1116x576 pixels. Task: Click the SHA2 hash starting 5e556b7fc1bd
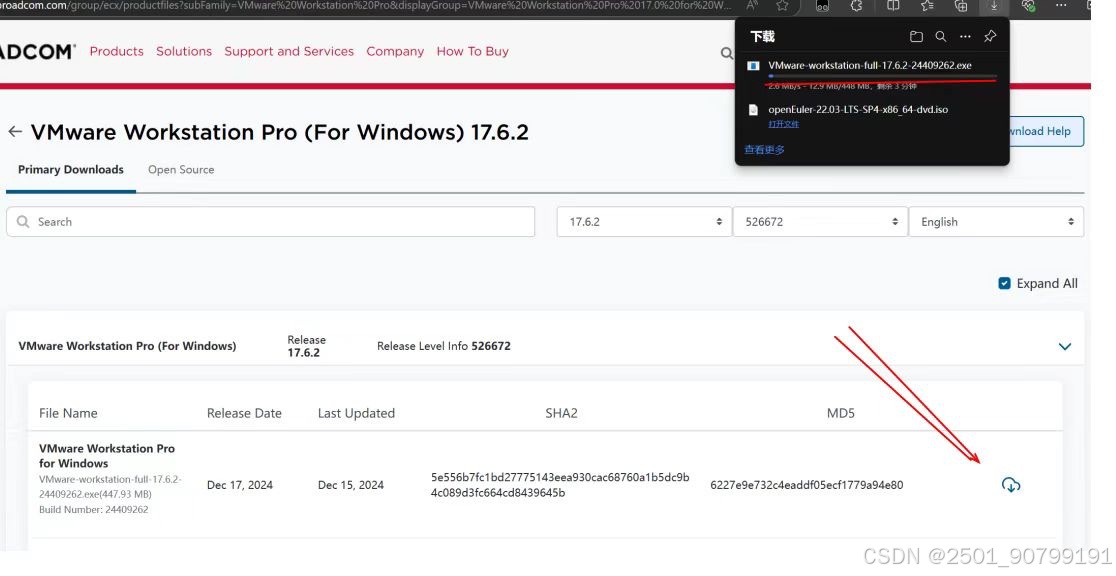[x=560, y=485]
